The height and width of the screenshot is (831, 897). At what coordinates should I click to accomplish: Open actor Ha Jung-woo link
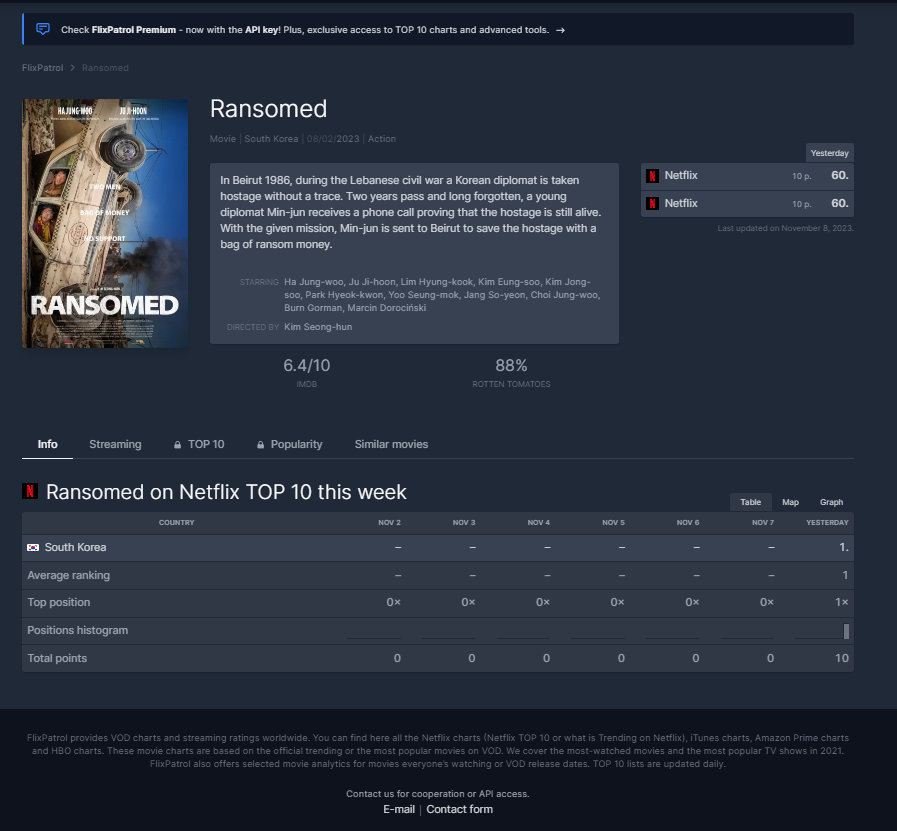click(313, 282)
